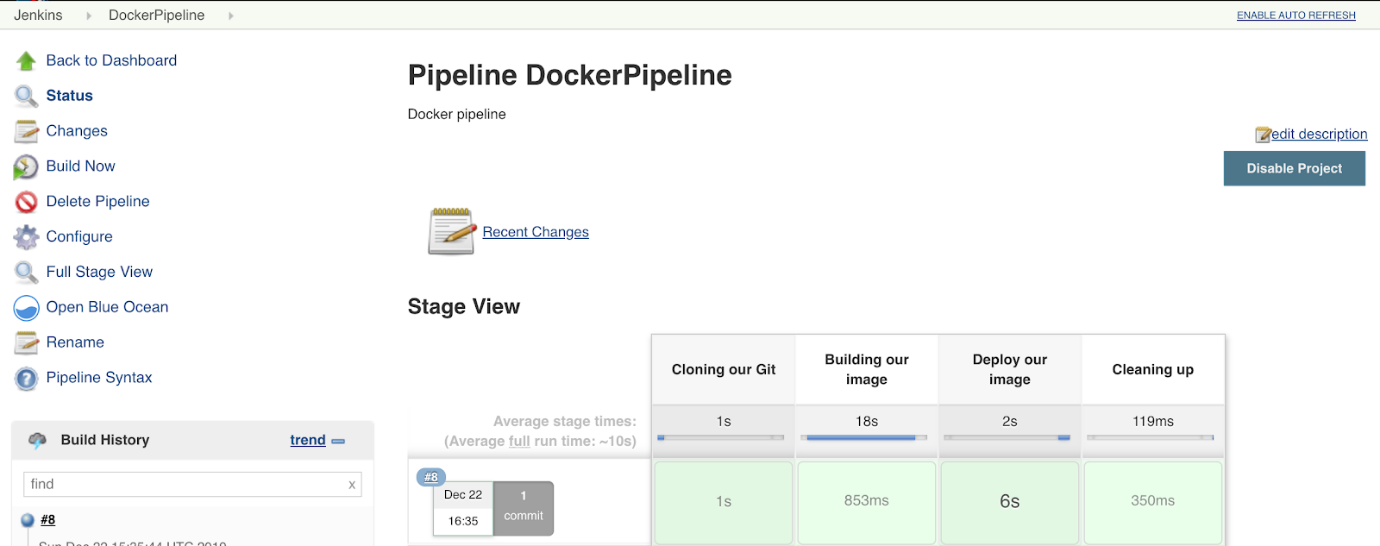Clear the find box with the x
Image resolution: width=1380 pixels, height=546 pixels.
352,485
